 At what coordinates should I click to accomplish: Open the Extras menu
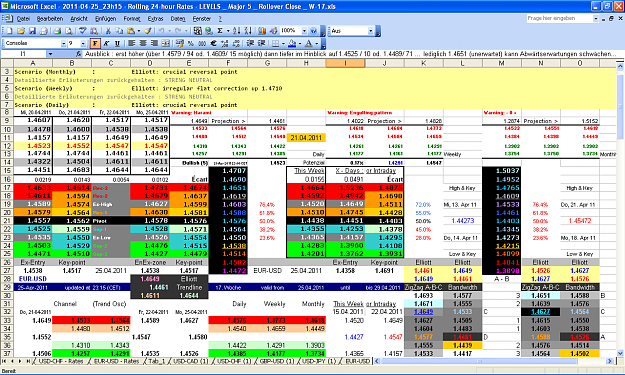coord(155,18)
